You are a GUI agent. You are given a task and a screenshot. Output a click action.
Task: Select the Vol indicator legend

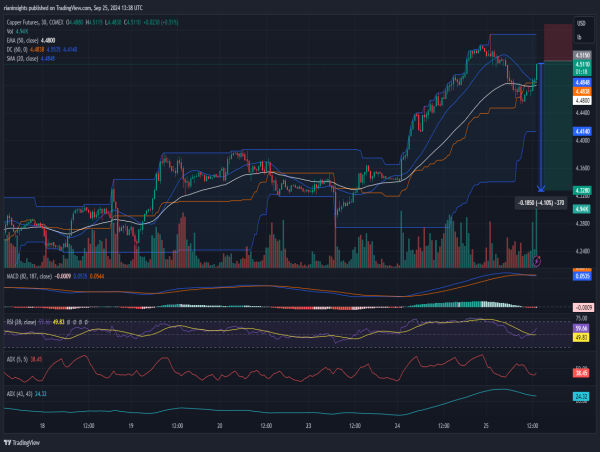(17, 31)
